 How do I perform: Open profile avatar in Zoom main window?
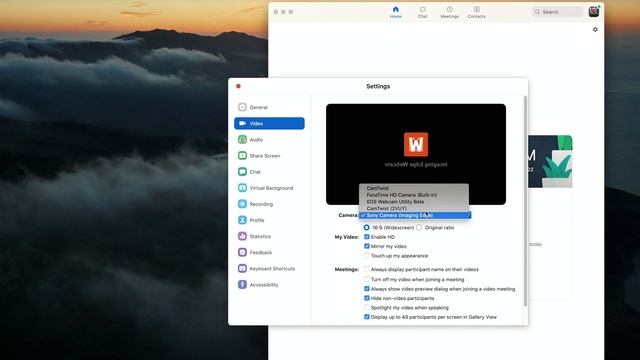coord(593,11)
